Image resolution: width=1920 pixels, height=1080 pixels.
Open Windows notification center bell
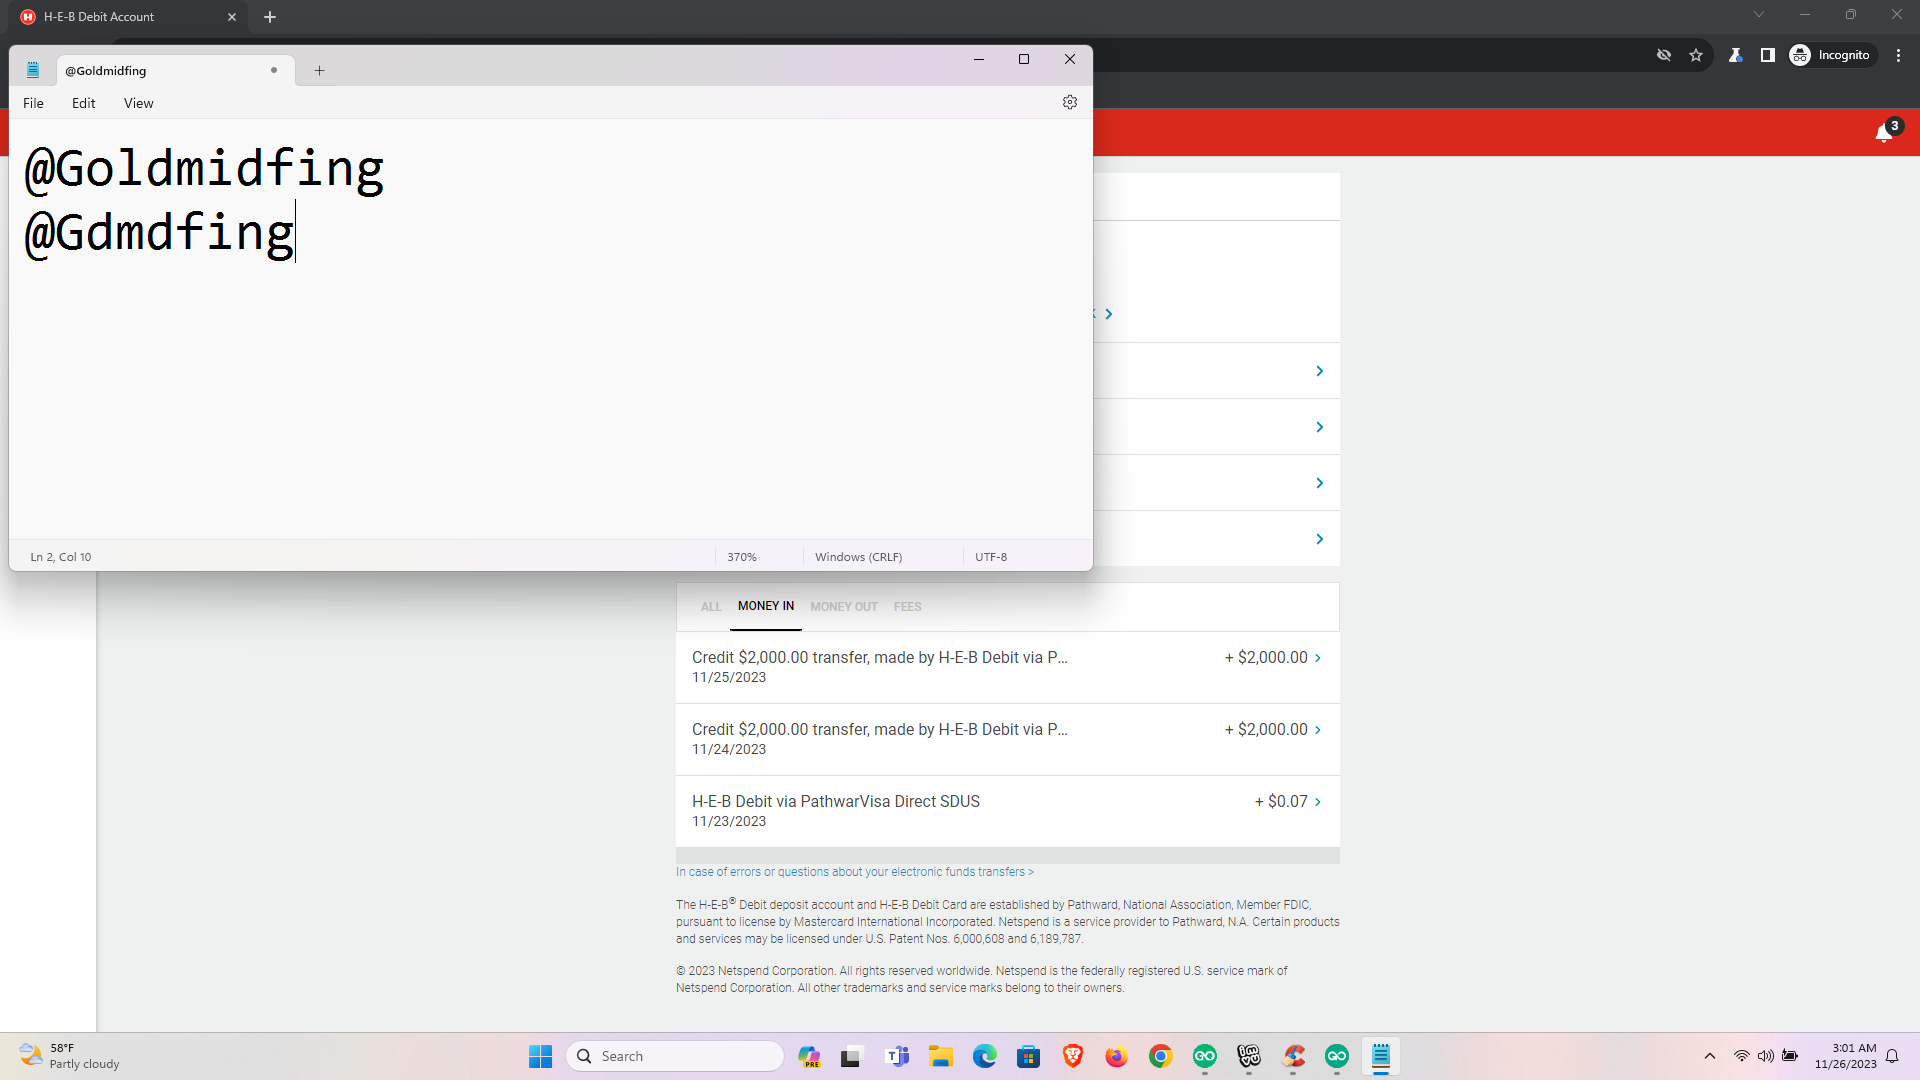click(x=1892, y=1056)
